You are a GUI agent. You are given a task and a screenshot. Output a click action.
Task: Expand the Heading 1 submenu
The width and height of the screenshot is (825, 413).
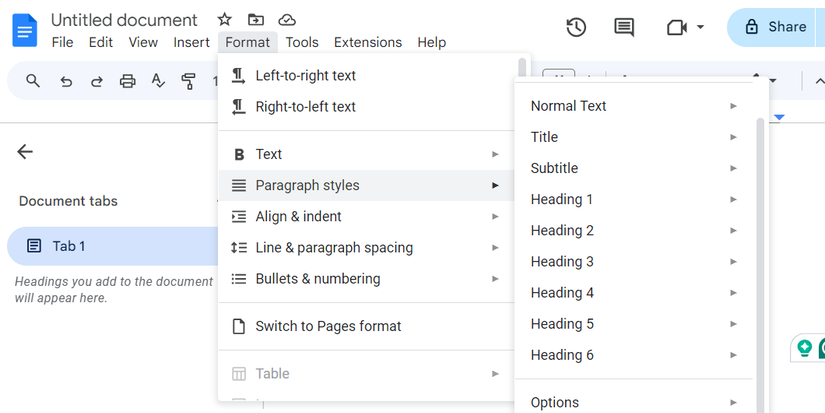733,199
